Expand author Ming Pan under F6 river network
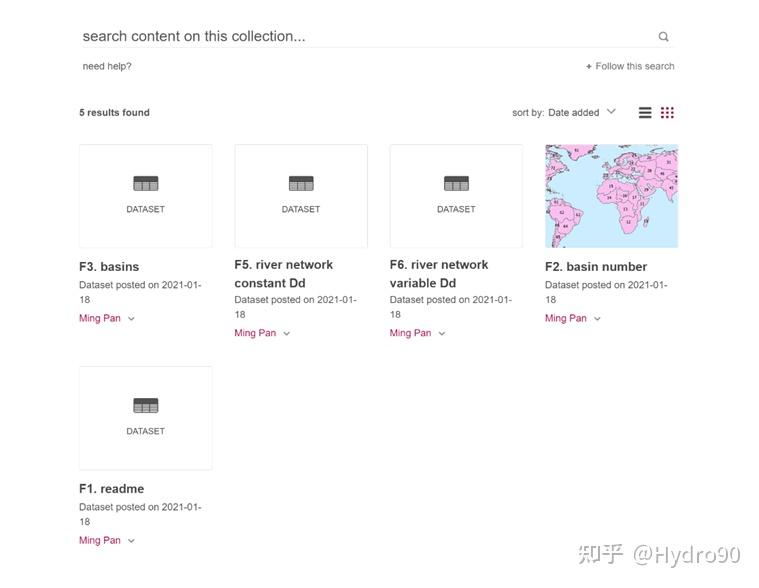This screenshot has width=759, height=588. tap(441, 334)
